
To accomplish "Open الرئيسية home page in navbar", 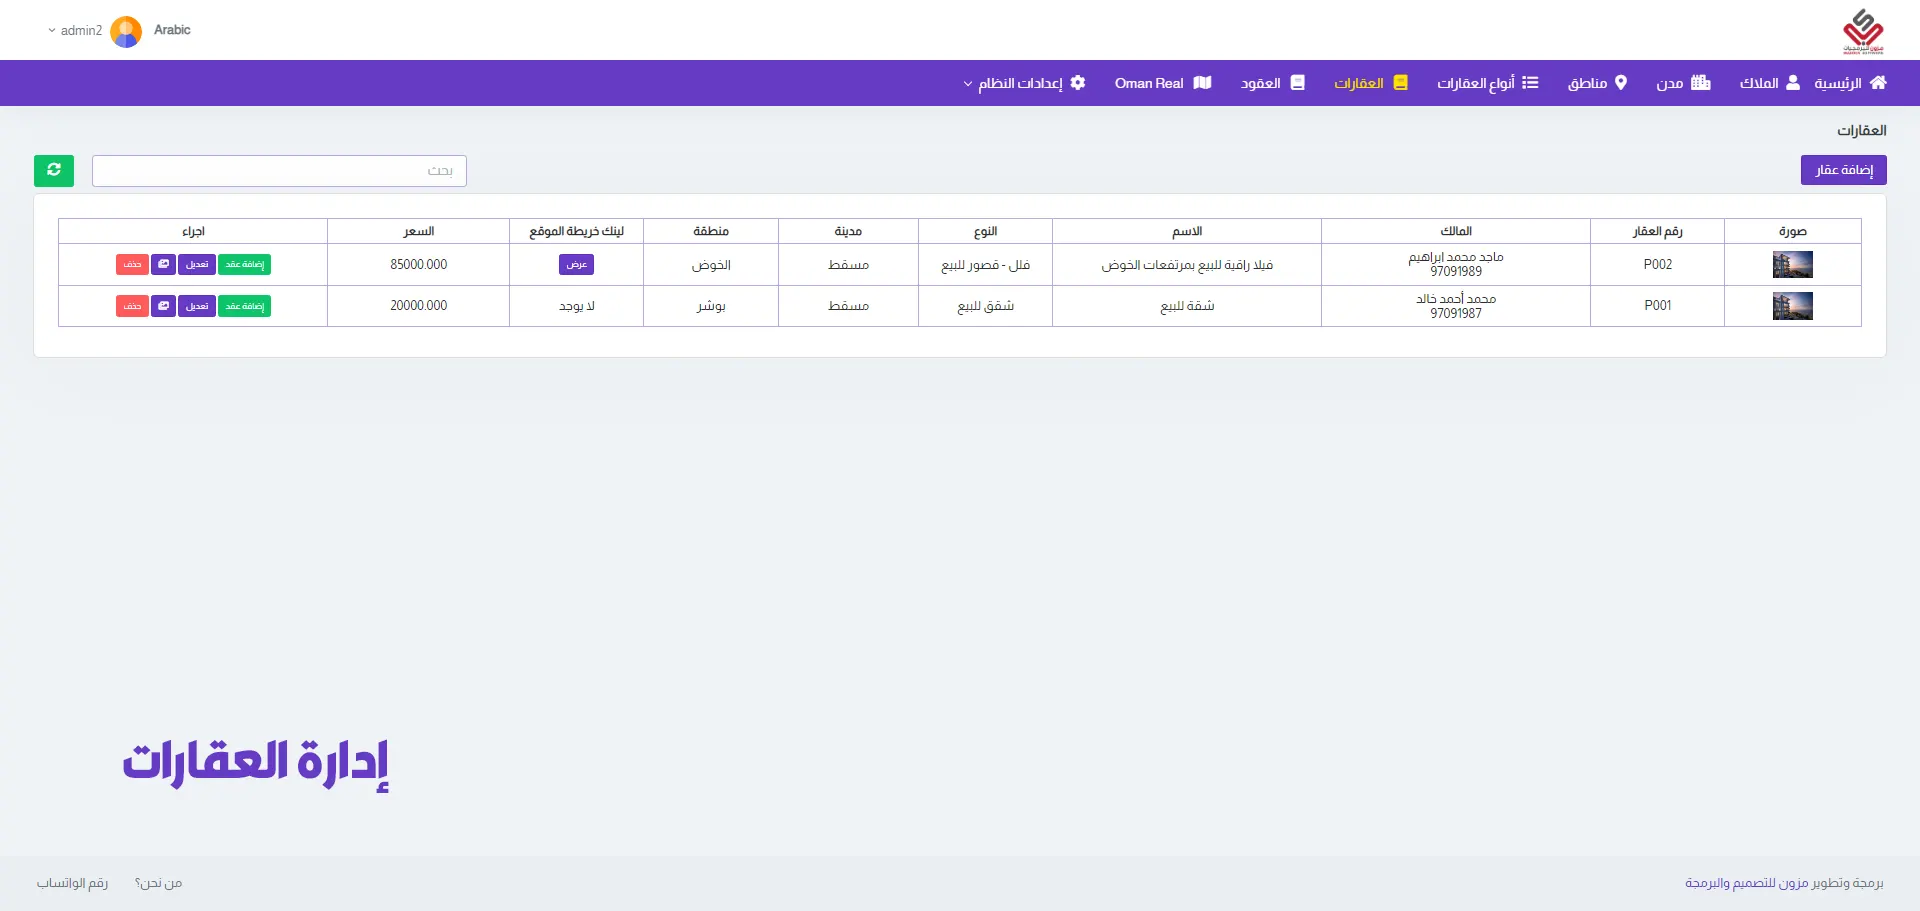I will pyautogui.click(x=1850, y=83).
